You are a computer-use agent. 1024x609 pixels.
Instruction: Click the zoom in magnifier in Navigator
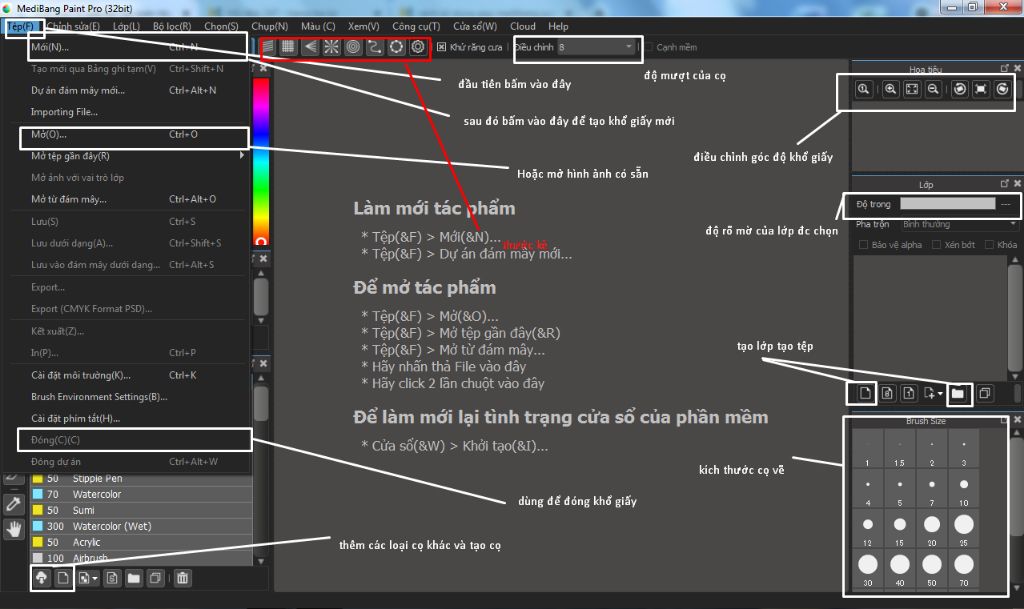(x=890, y=89)
